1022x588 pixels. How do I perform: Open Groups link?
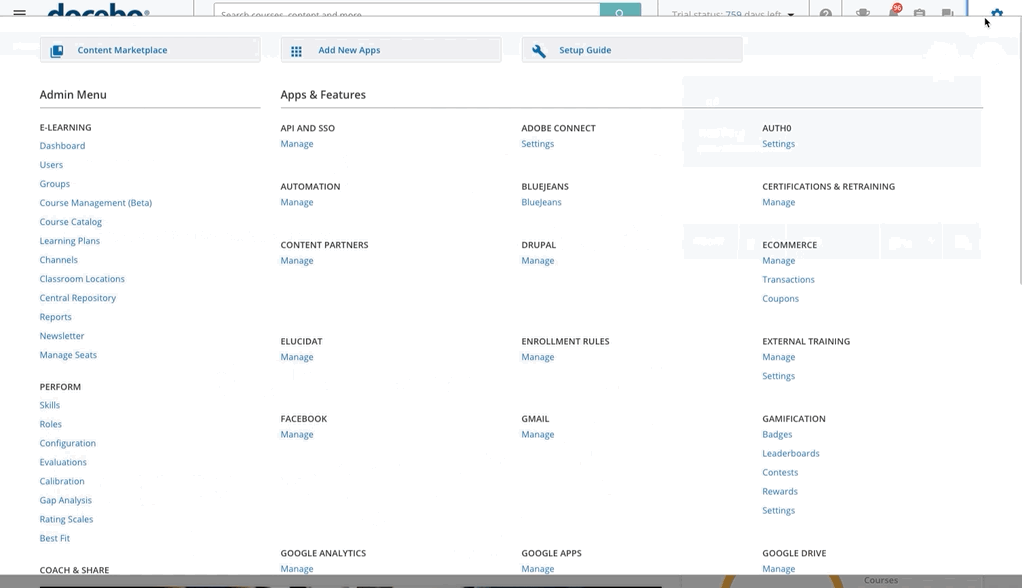(55, 184)
